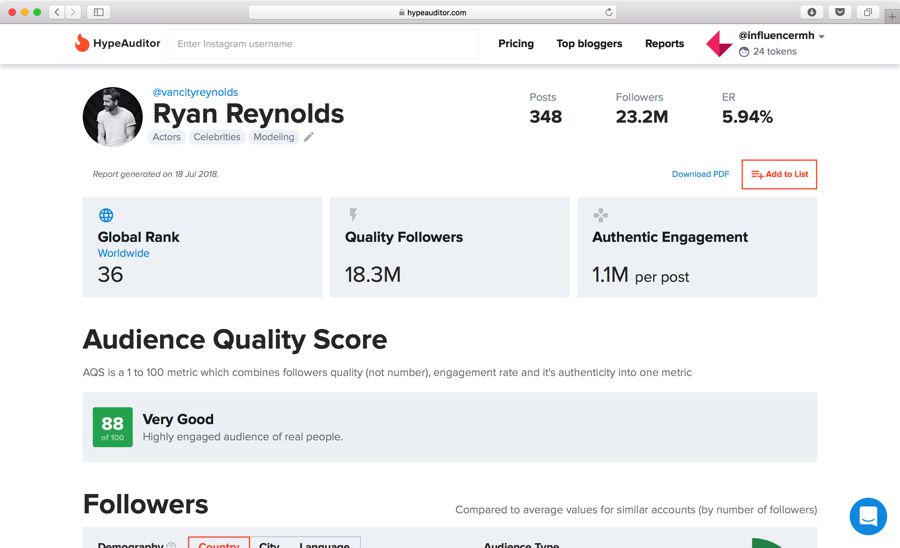Open the Pricing menu item
The height and width of the screenshot is (548, 900).
click(x=516, y=44)
